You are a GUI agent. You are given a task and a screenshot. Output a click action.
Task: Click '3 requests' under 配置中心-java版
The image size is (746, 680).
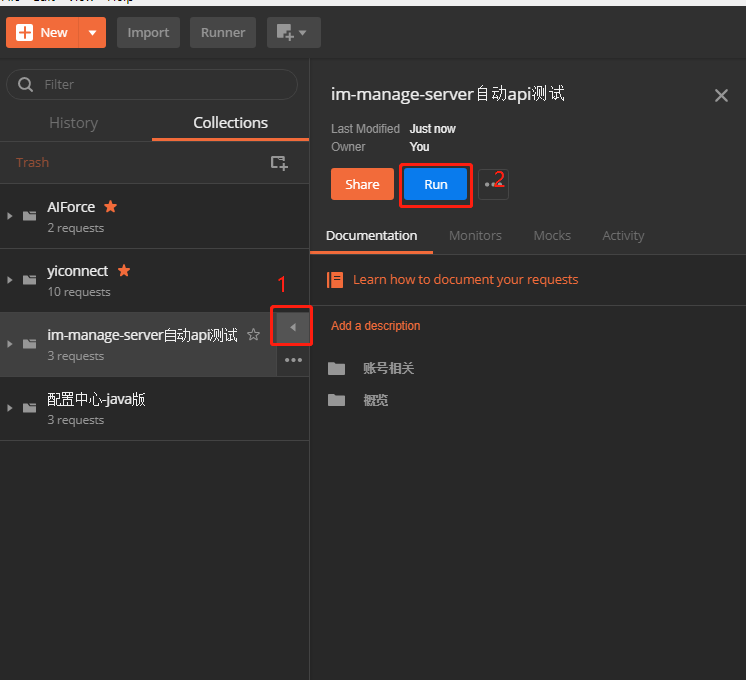point(76,420)
